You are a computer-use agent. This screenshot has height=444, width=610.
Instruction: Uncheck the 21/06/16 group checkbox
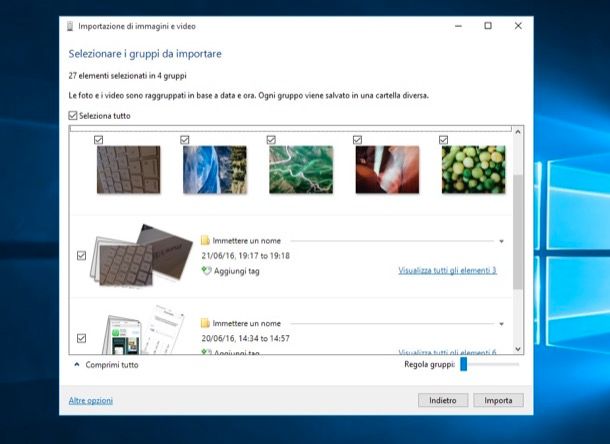pyautogui.click(x=81, y=256)
